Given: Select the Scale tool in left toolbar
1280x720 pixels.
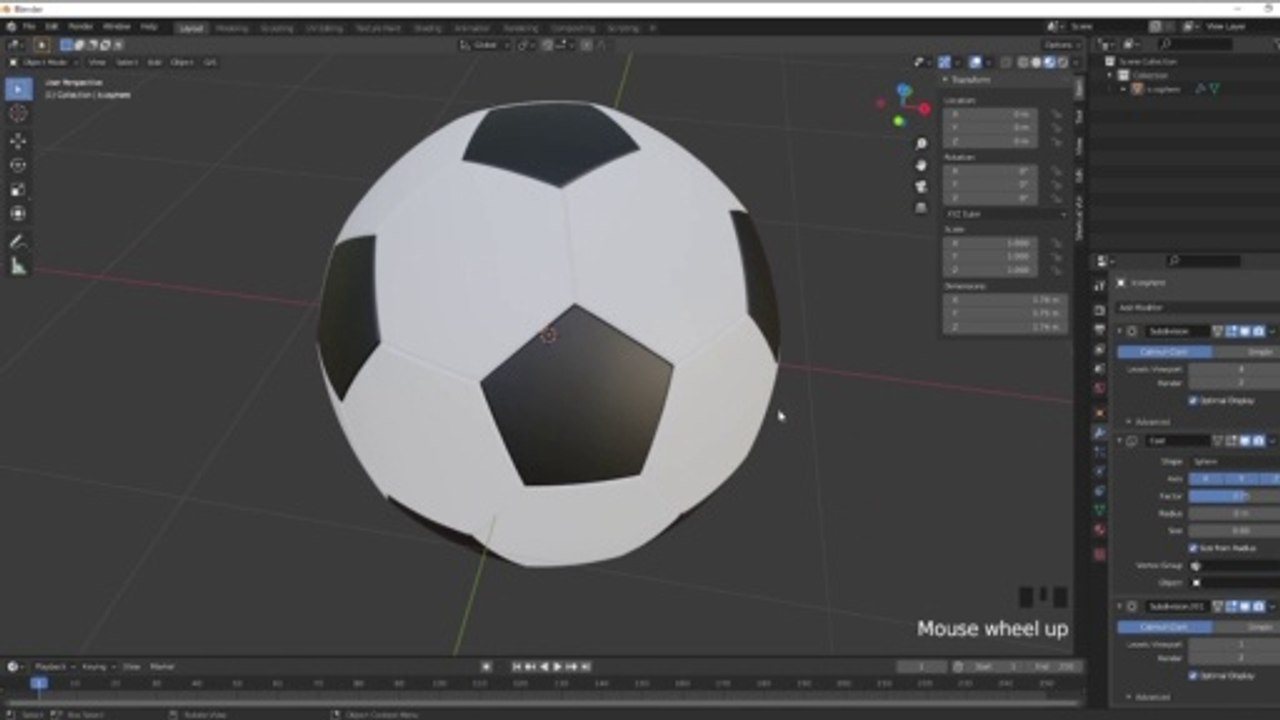Looking at the screenshot, I should [x=18, y=189].
